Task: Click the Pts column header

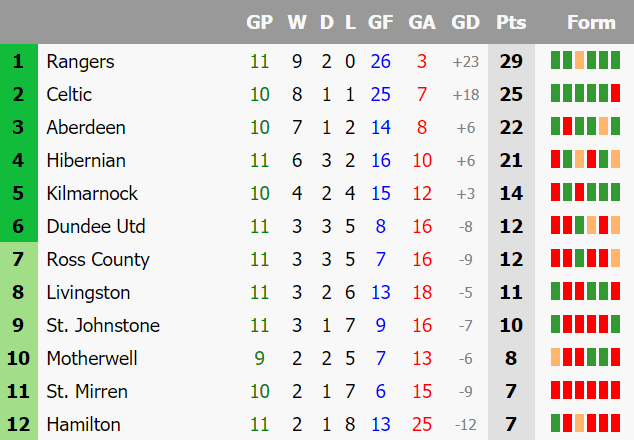Action: pyautogui.click(x=511, y=22)
